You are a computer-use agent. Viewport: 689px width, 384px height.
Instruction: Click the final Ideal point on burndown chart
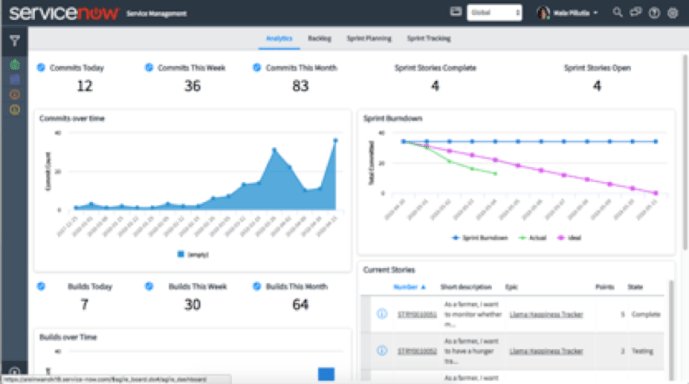(656, 193)
